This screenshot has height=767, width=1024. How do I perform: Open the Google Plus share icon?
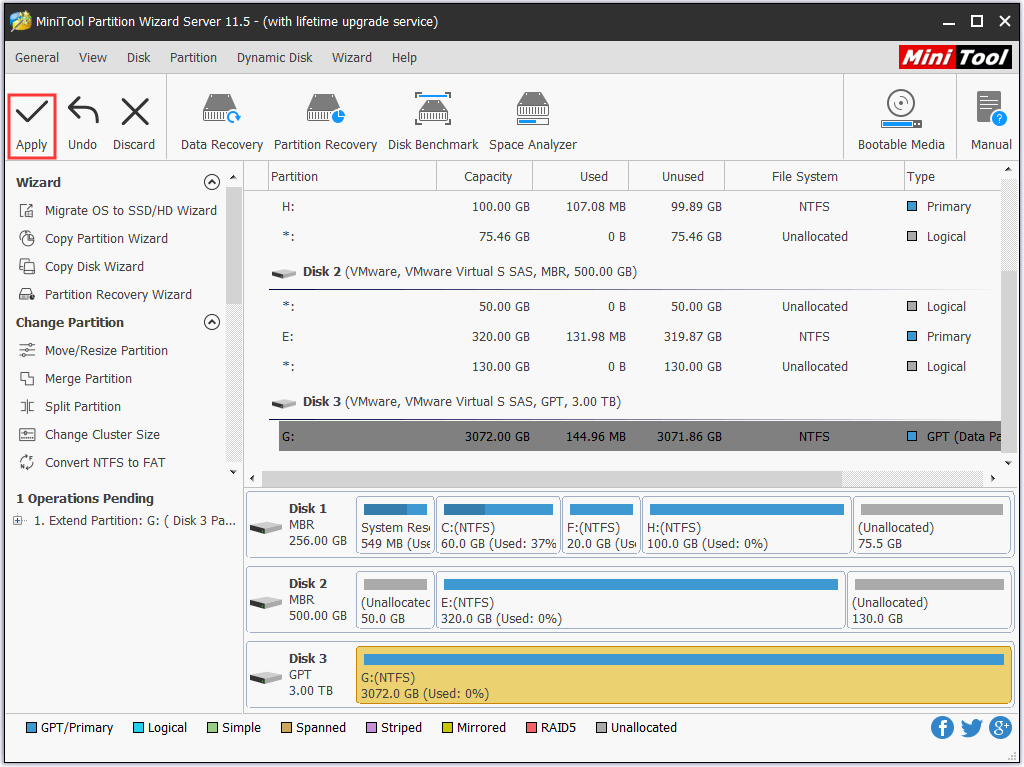point(1000,727)
